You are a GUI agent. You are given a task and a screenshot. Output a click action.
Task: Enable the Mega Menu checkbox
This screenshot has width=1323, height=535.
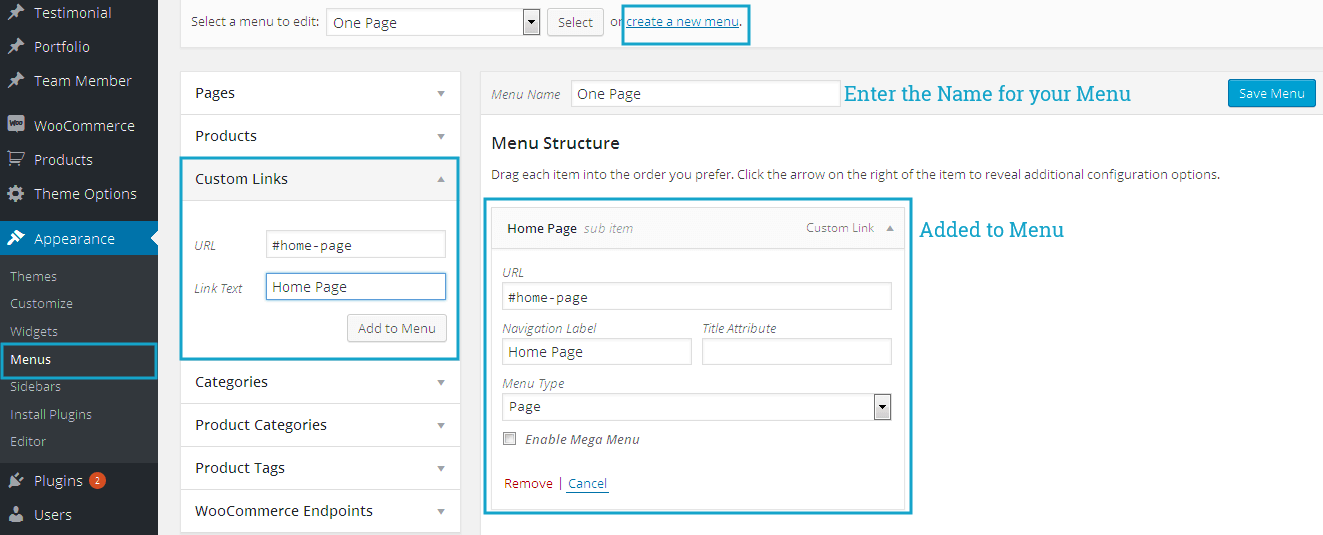510,439
